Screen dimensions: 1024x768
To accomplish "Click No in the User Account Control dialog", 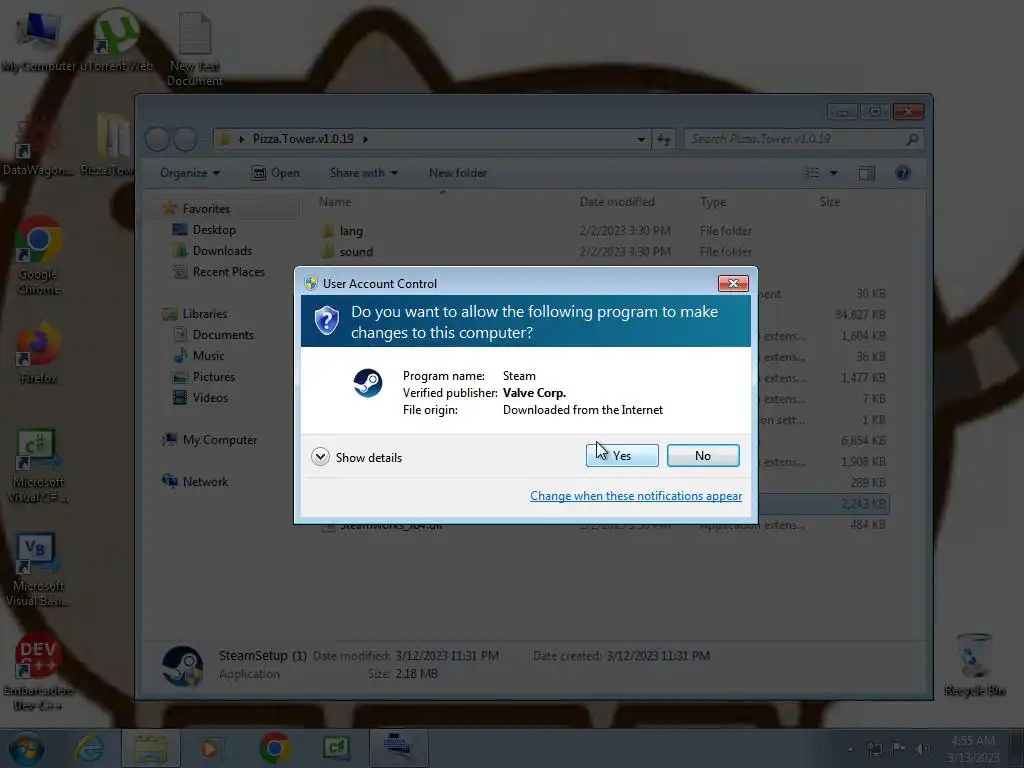I will click(x=703, y=455).
